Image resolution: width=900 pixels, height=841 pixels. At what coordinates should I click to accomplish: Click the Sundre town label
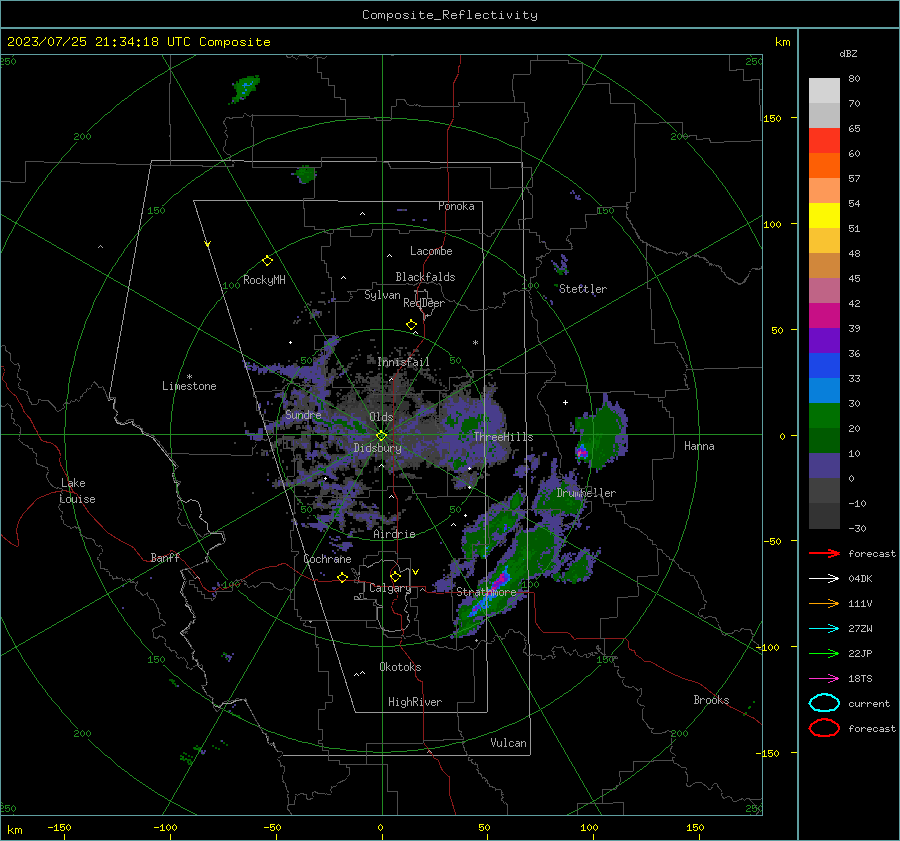(303, 415)
